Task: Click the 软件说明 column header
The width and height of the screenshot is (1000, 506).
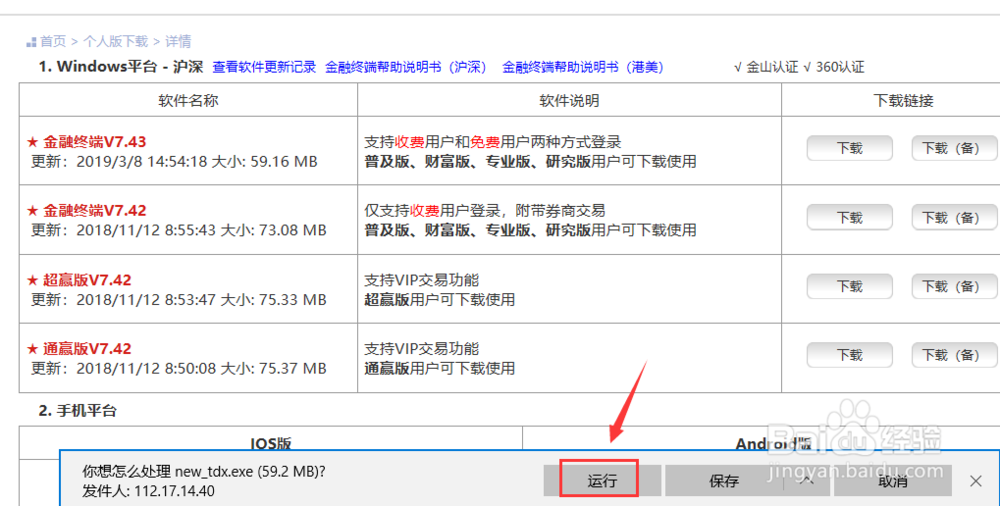Action: 569,100
